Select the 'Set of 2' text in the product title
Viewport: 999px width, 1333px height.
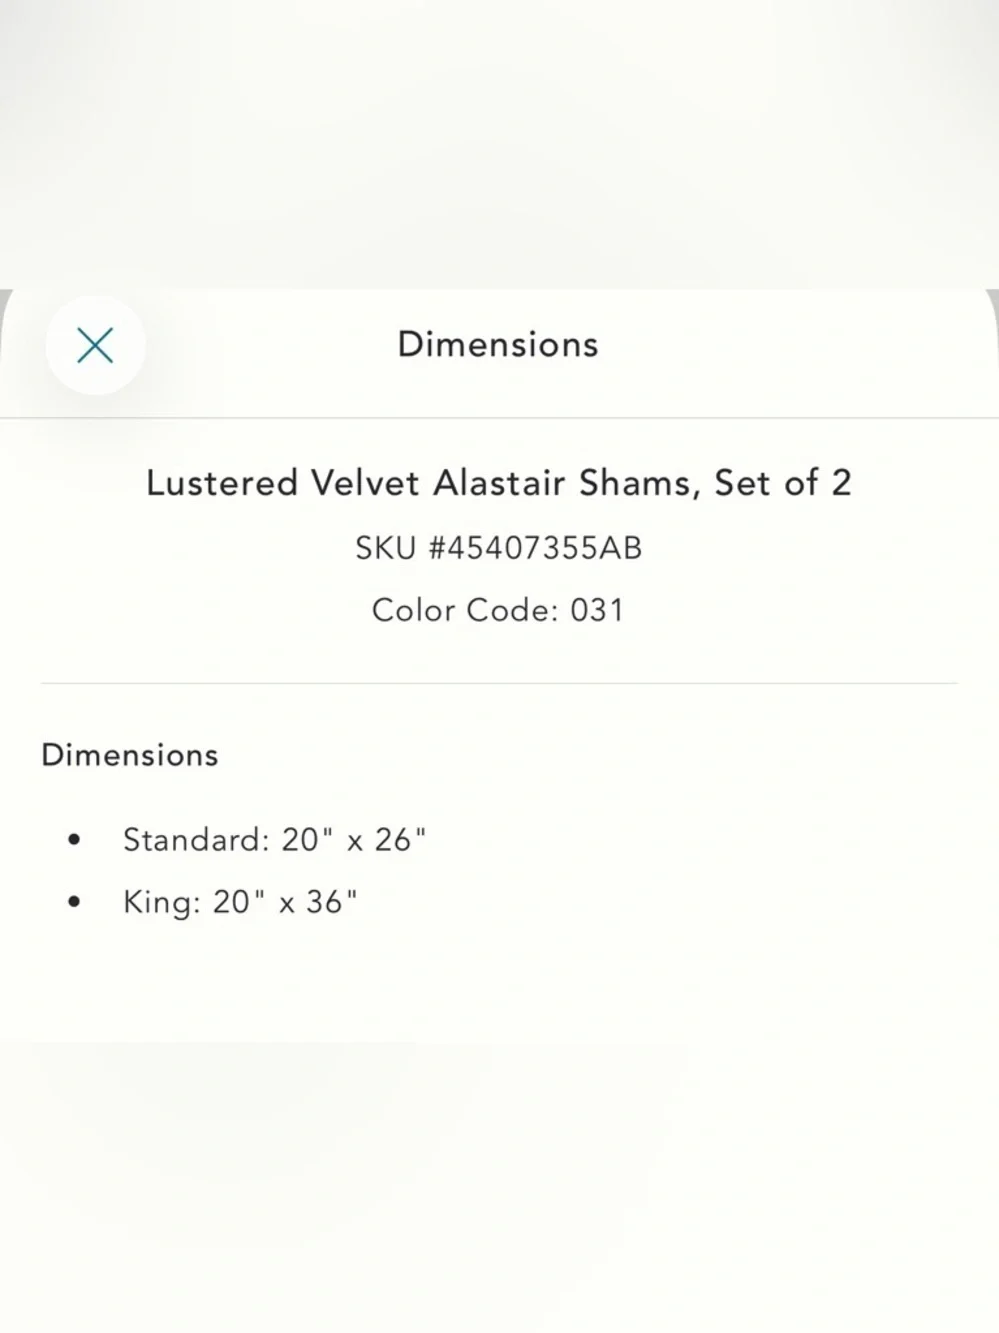tap(782, 483)
